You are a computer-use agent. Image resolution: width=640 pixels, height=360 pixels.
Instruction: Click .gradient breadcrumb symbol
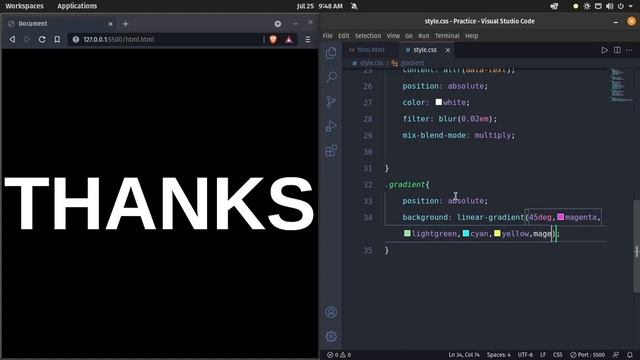pos(412,63)
